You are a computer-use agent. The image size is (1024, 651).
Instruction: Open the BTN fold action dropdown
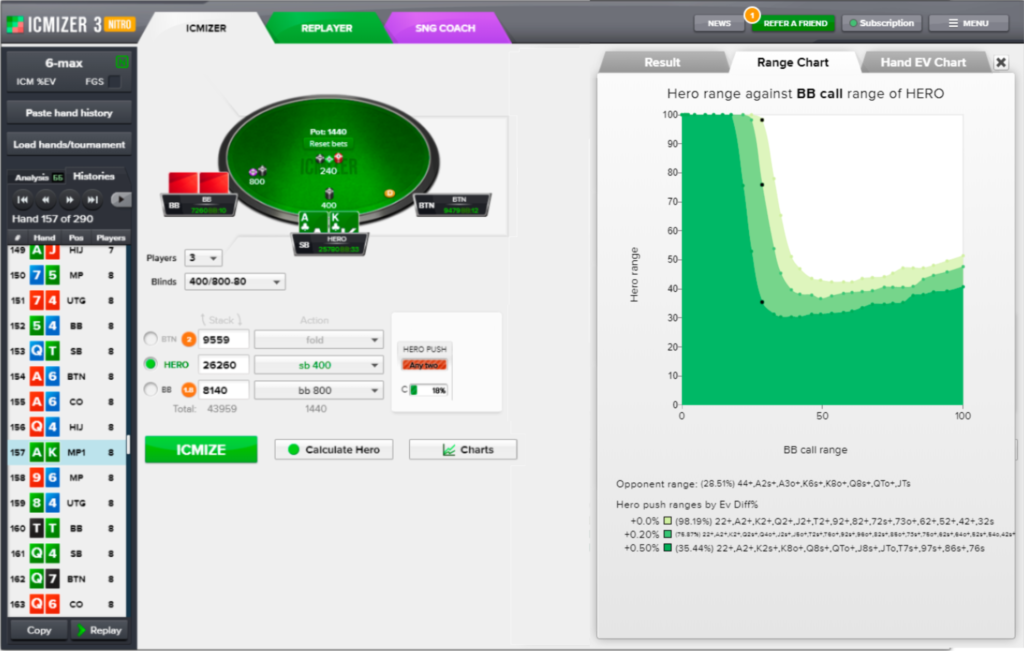click(319, 340)
